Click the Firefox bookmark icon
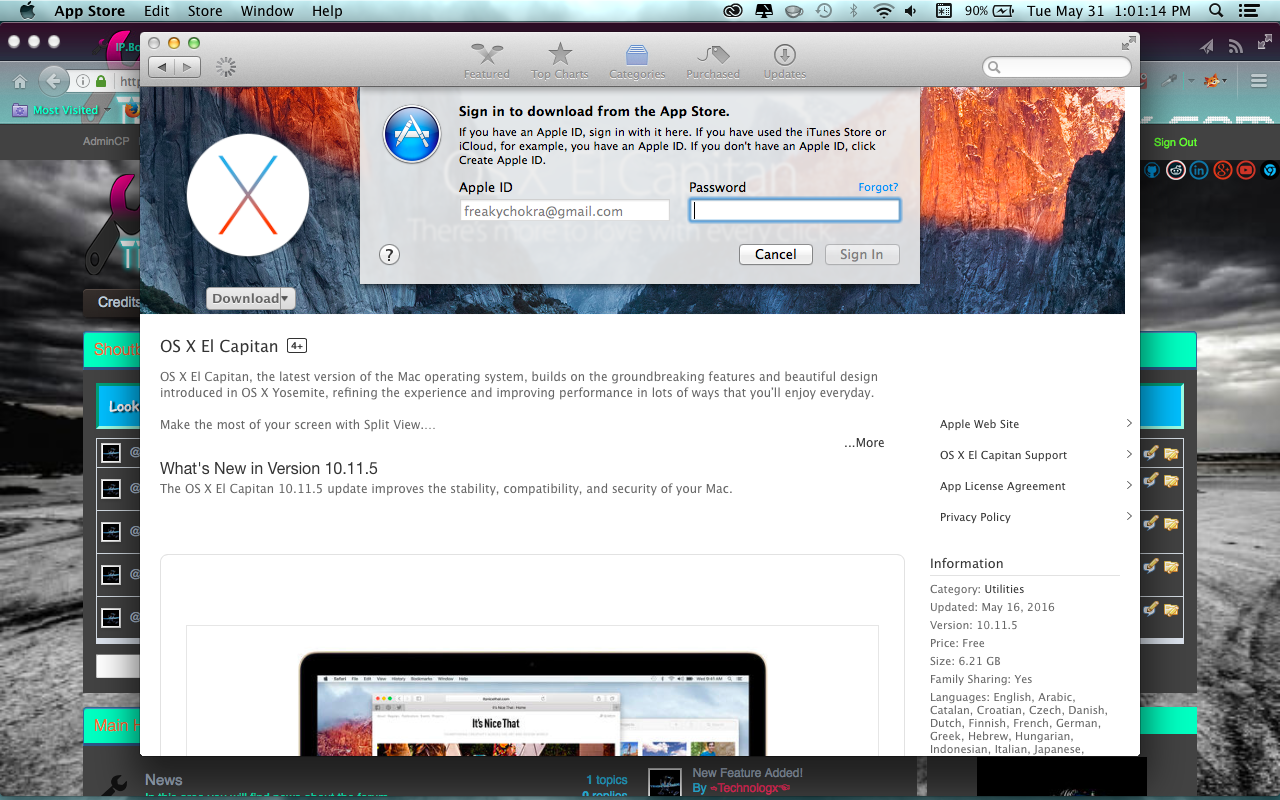Screen dimensions: 1280x800 131,109
